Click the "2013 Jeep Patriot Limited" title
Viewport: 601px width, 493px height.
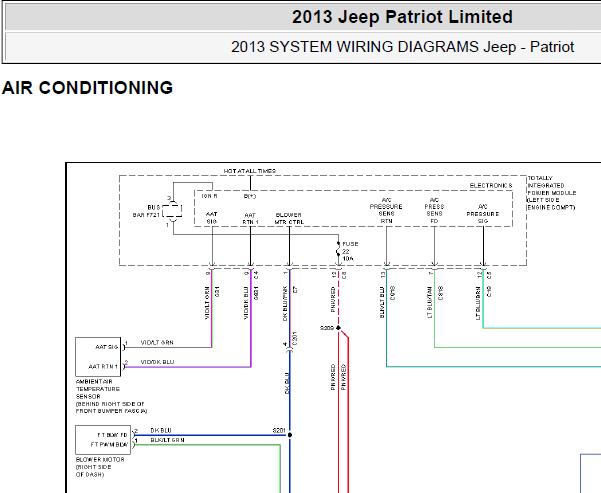coord(402,17)
